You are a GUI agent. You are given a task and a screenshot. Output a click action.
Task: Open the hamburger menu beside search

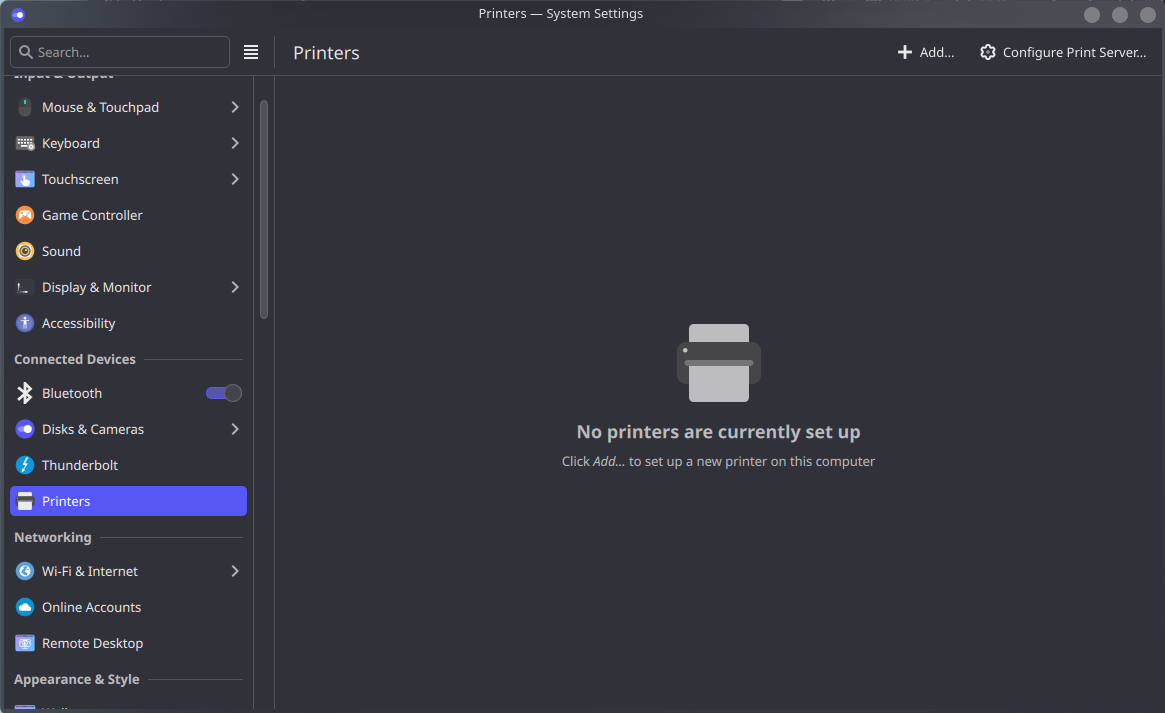tap(251, 52)
